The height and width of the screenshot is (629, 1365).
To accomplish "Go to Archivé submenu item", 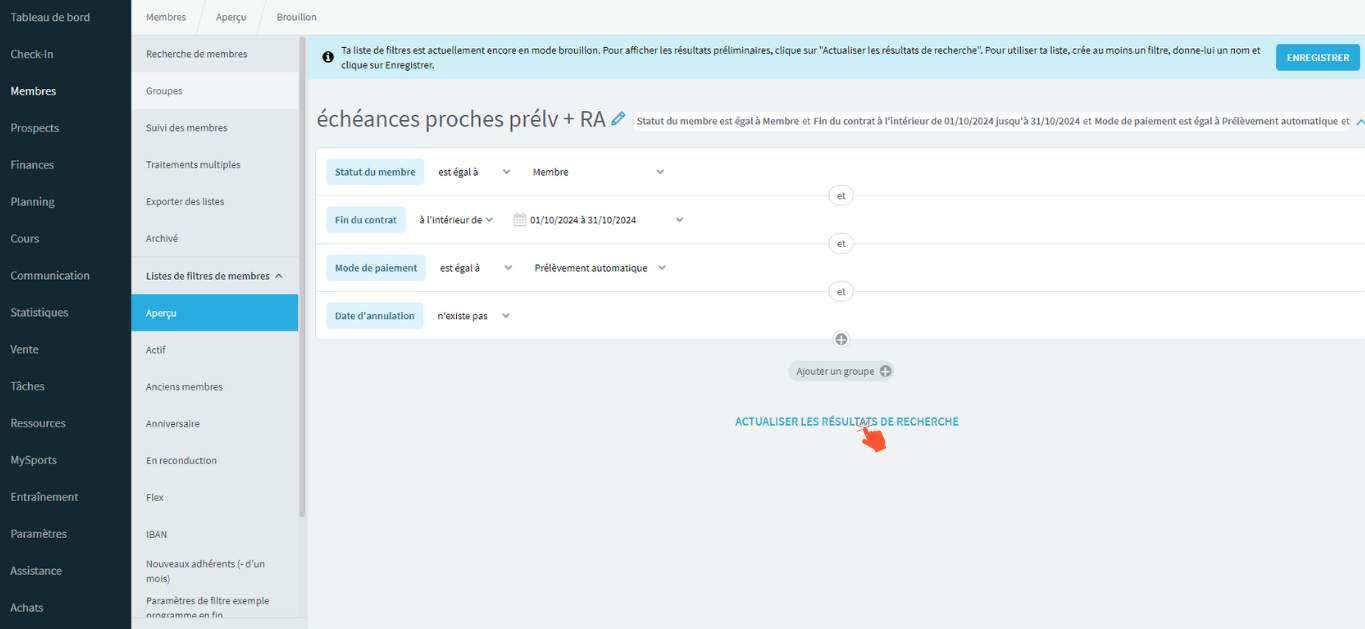I will click(214, 239).
